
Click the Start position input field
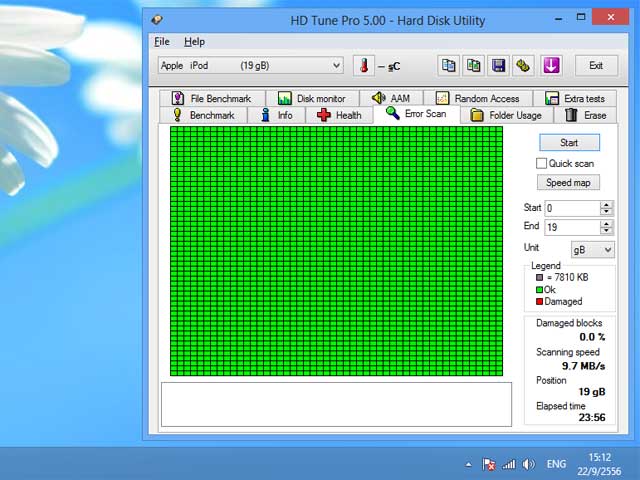click(x=571, y=208)
